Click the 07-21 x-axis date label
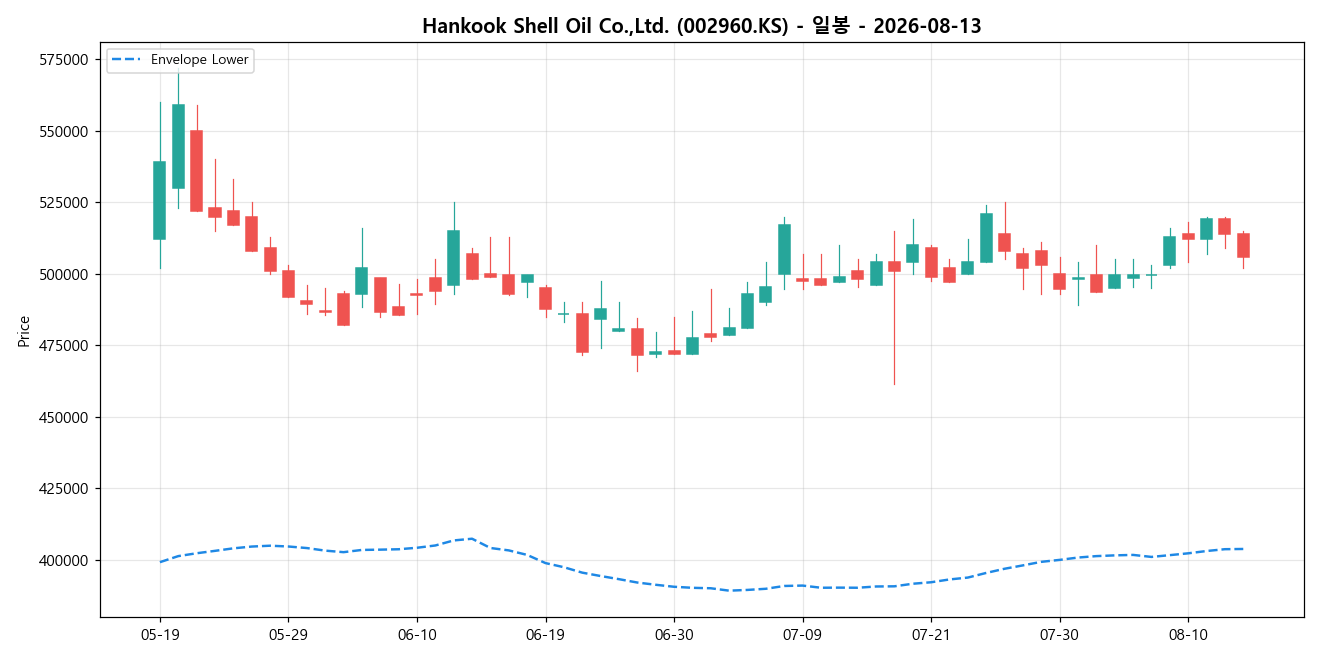1320x660 pixels. click(931, 635)
